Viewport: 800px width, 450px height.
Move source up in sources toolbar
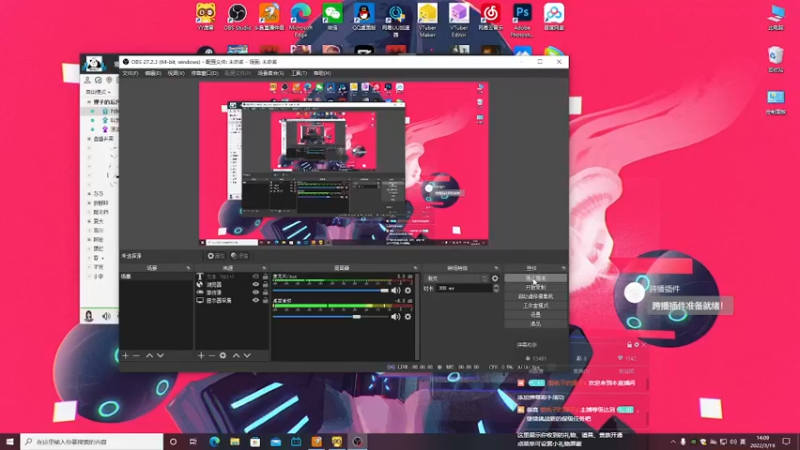pos(236,355)
